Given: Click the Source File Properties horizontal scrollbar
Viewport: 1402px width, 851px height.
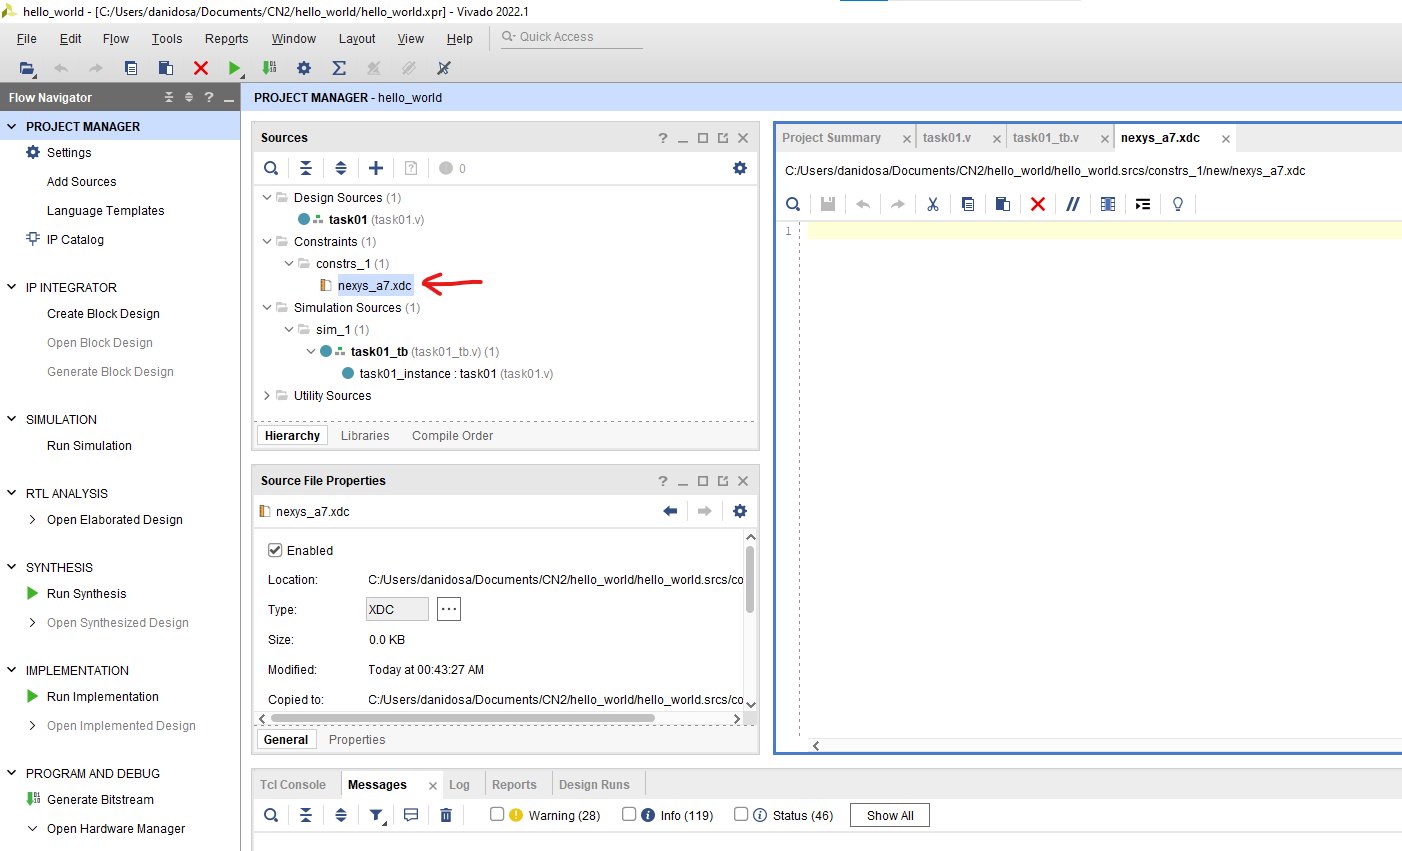Looking at the screenshot, I should [462, 718].
